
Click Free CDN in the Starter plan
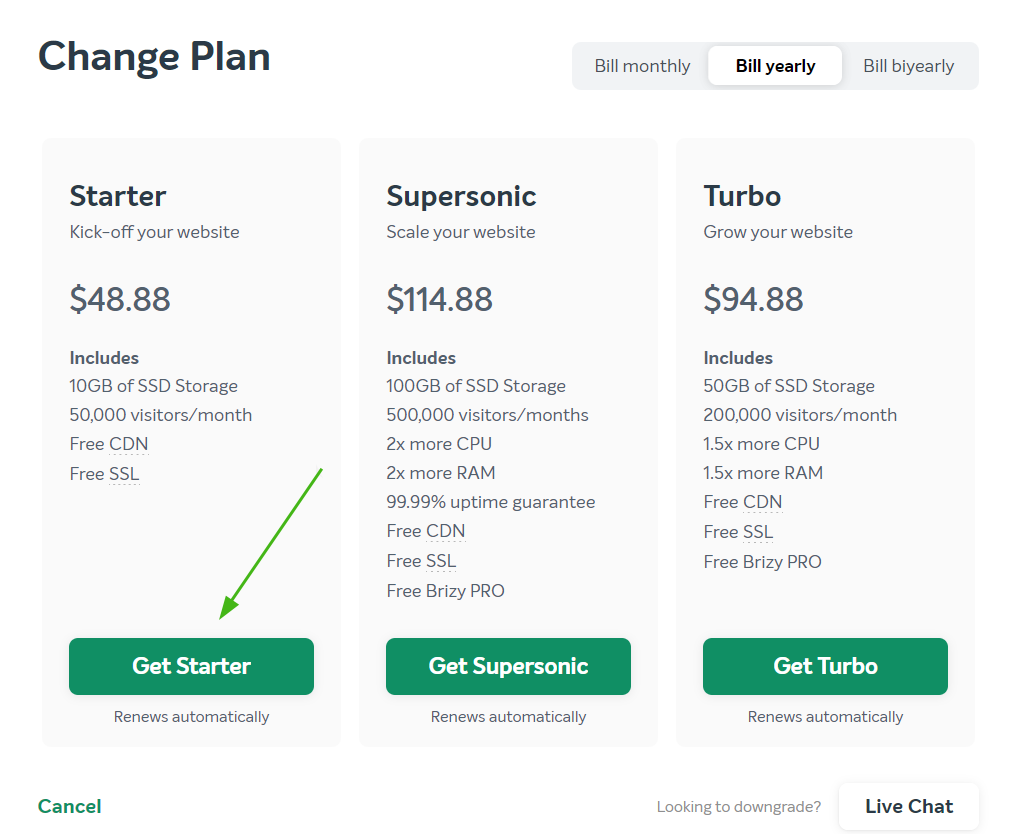109,444
